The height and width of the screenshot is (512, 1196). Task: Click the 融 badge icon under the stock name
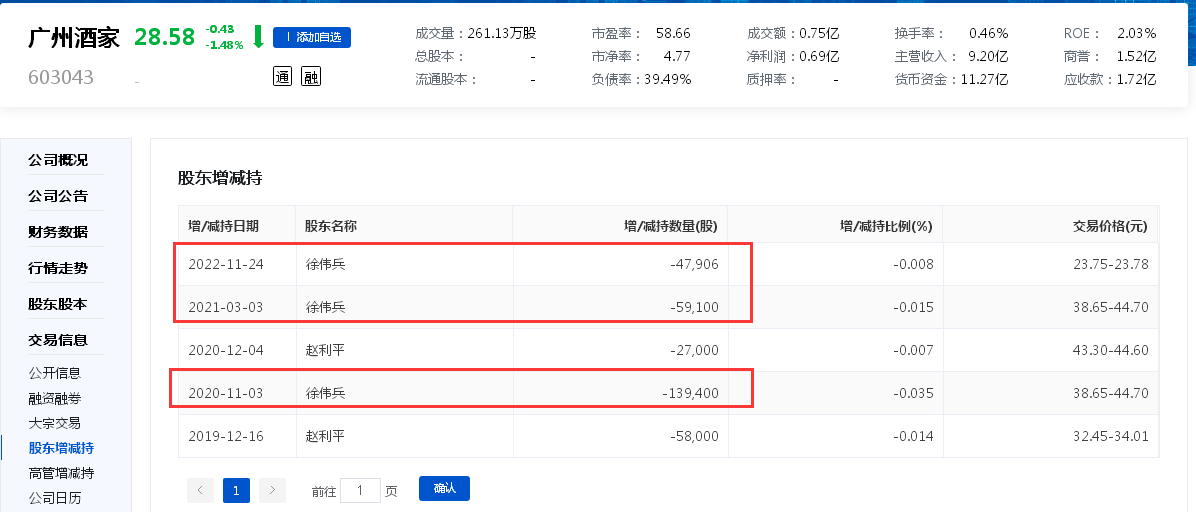pyautogui.click(x=311, y=76)
